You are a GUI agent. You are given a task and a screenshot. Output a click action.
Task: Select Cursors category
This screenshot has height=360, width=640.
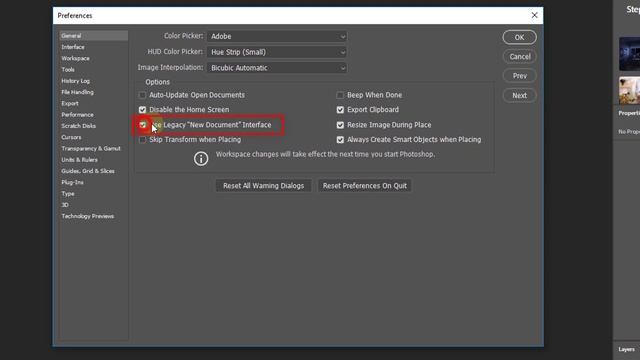(71, 137)
